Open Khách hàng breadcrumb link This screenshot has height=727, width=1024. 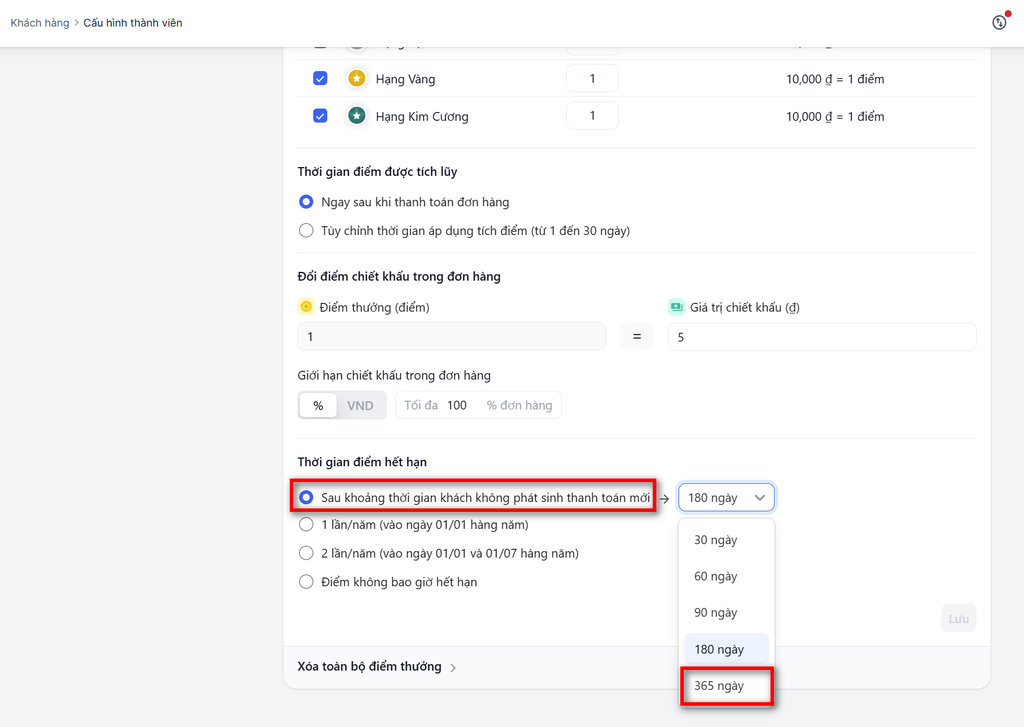[x=40, y=22]
